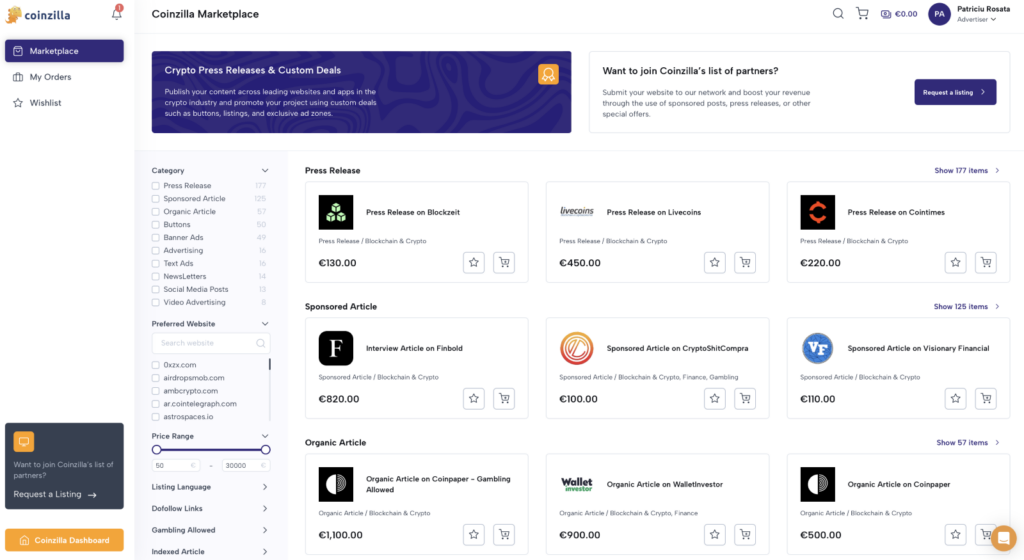Collapse the Category filter section
1024x560 pixels.
[x=264, y=170]
